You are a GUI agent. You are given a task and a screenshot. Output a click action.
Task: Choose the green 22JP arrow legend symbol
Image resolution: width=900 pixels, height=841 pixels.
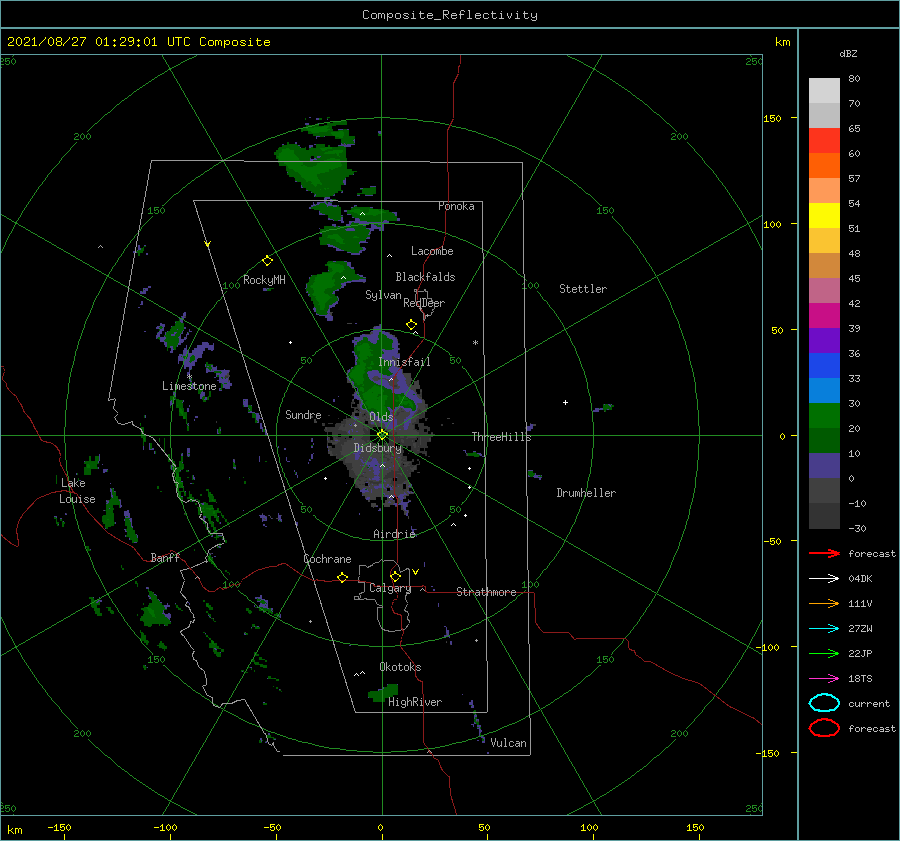point(824,653)
